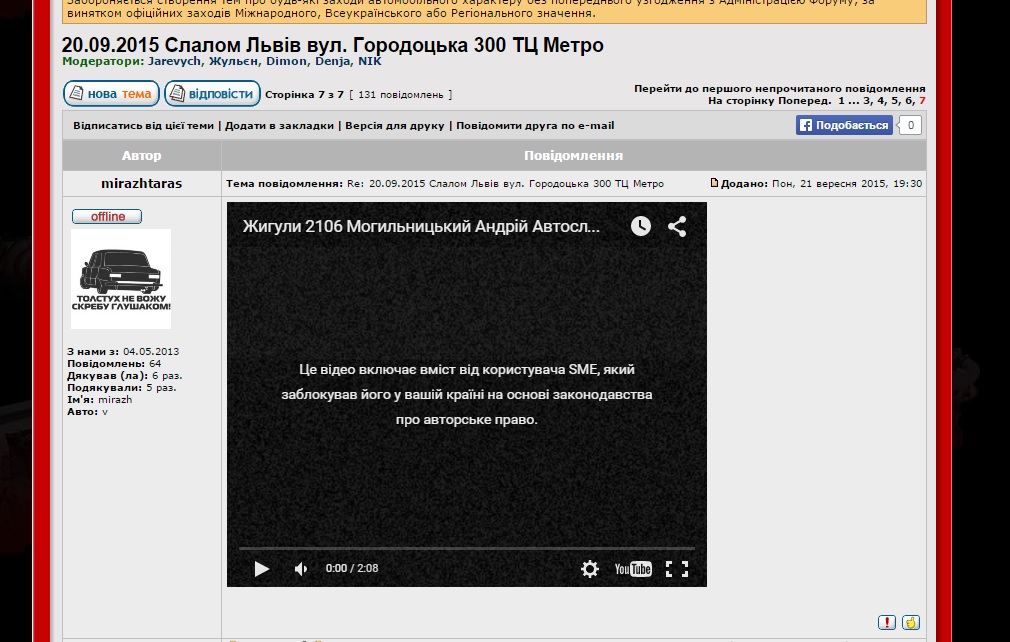Open moderator Dimon profile
The image size is (1010, 642).
pyautogui.click(x=287, y=61)
